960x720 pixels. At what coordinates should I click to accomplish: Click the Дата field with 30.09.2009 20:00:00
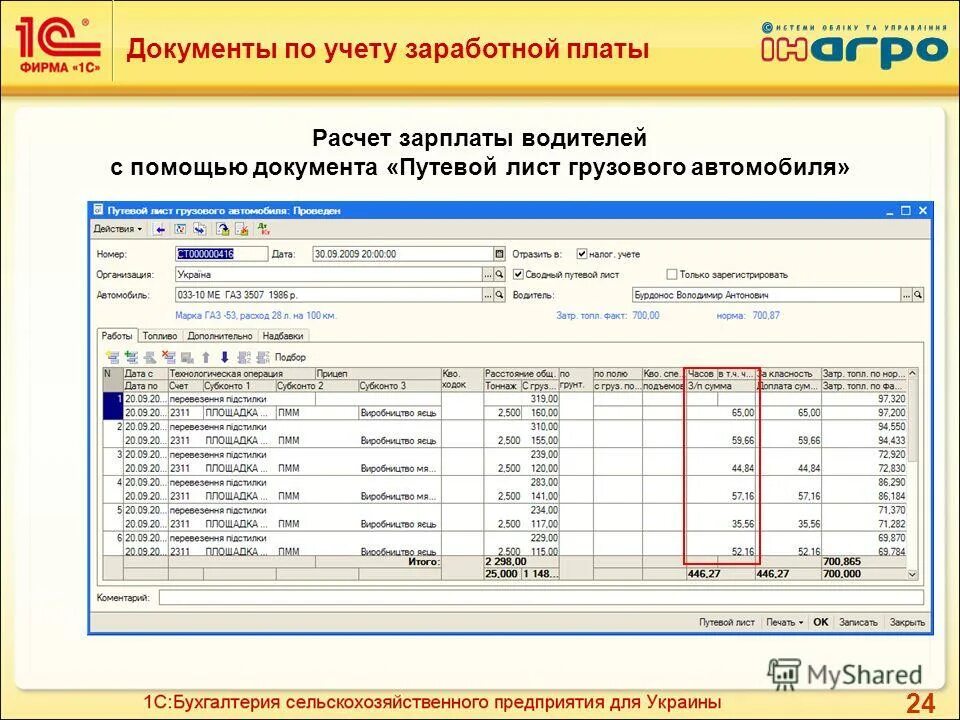coord(403,254)
